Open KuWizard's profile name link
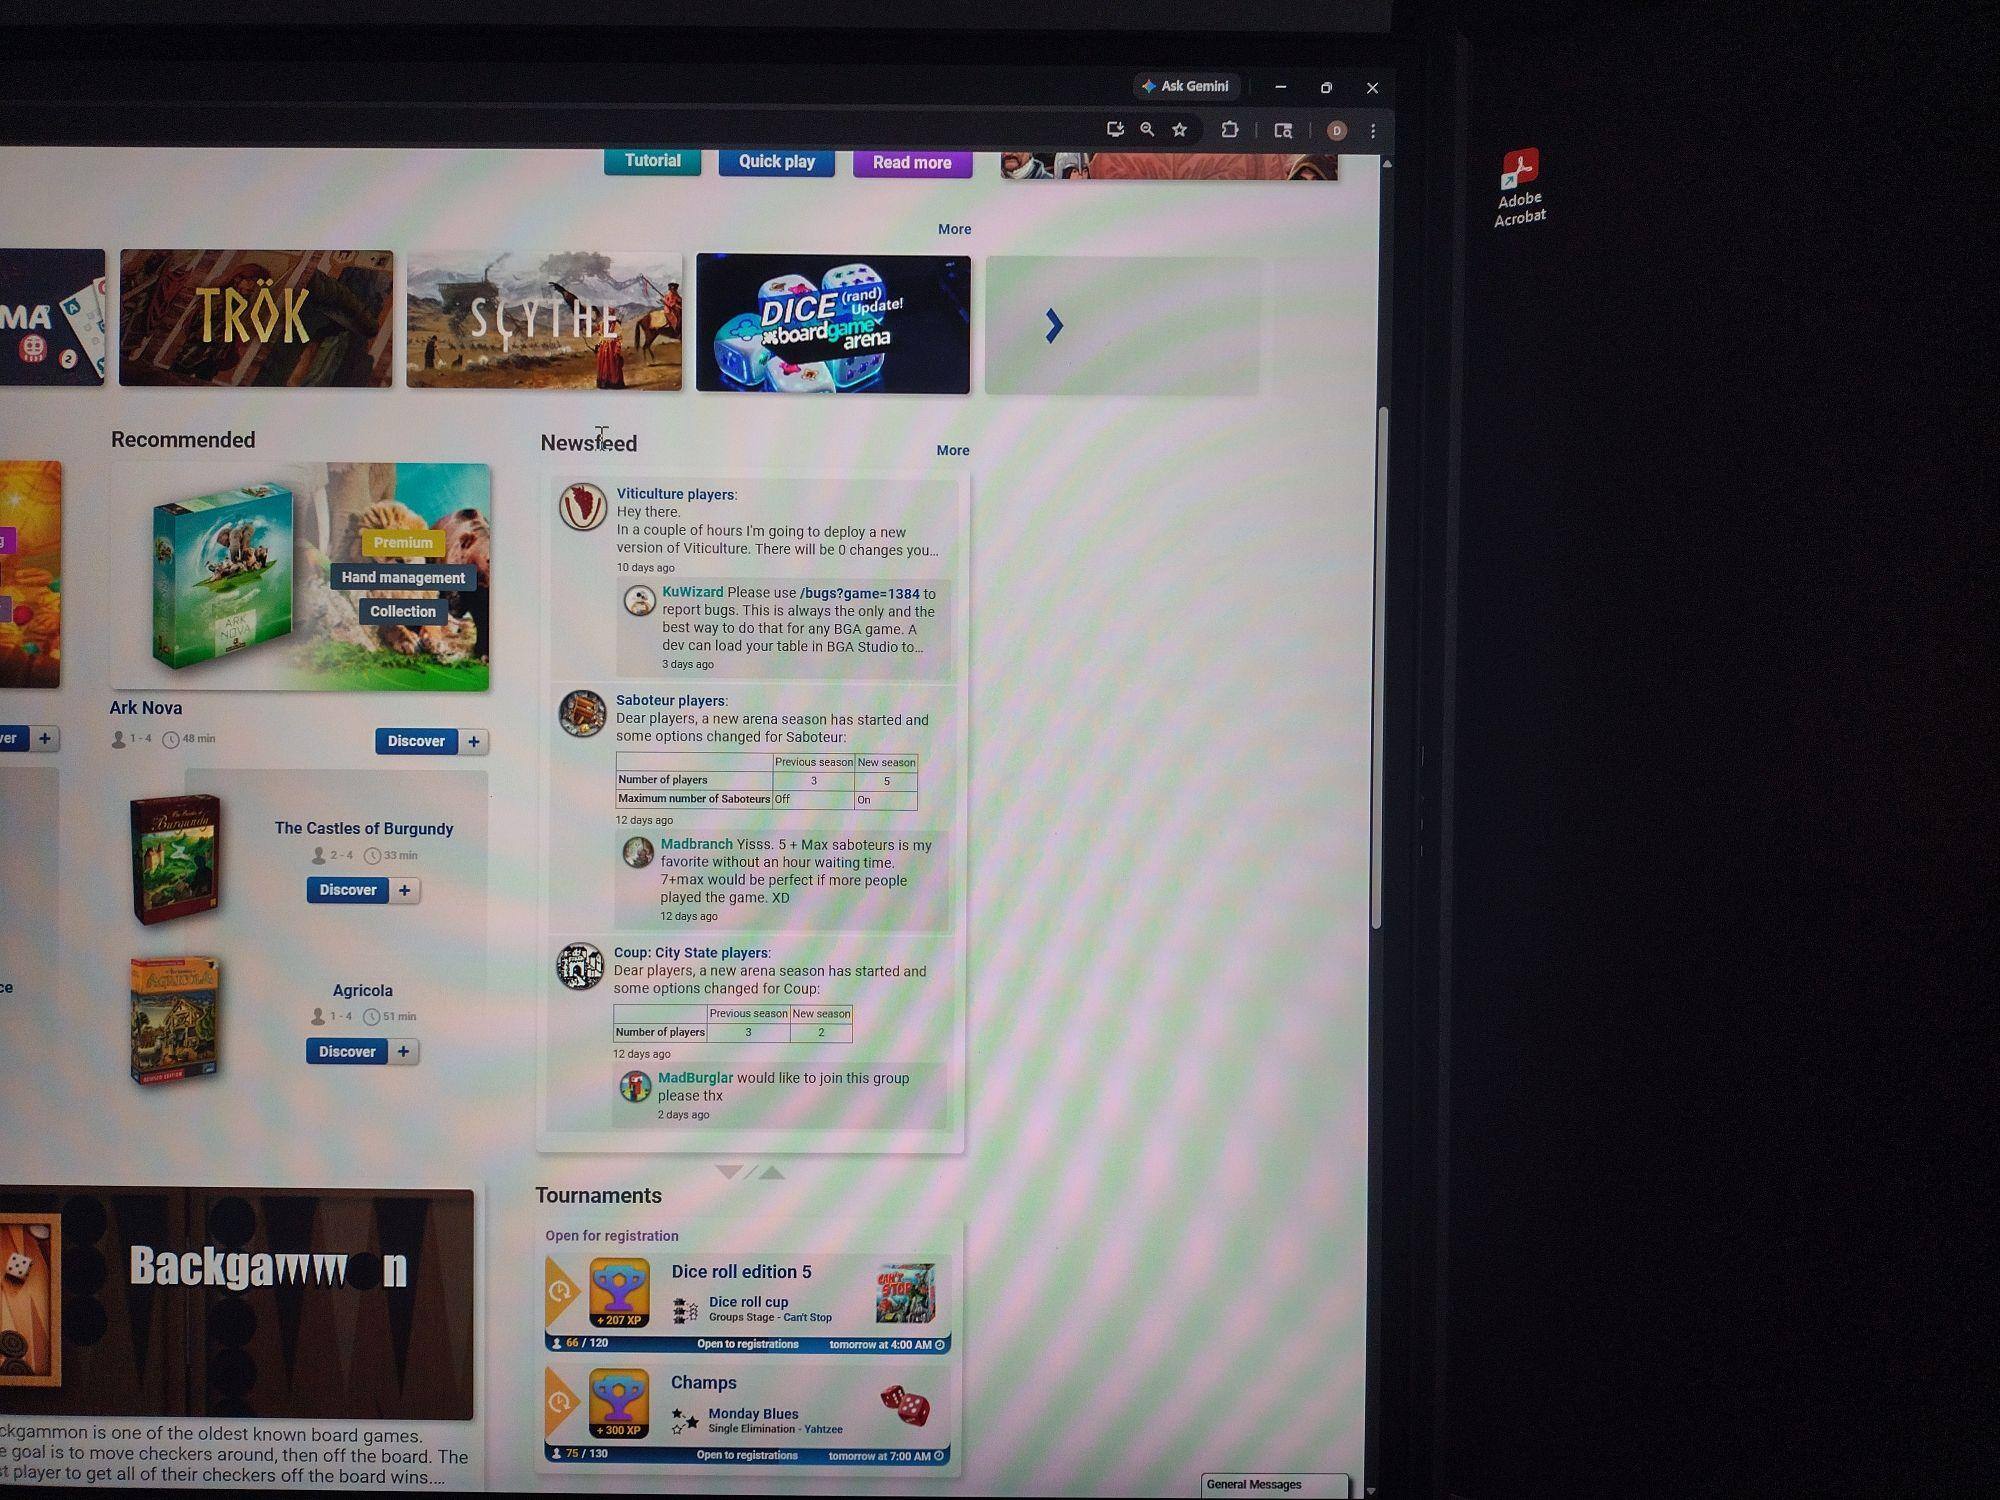Viewport: 2000px width, 1500px height. (x=692, y=592)
